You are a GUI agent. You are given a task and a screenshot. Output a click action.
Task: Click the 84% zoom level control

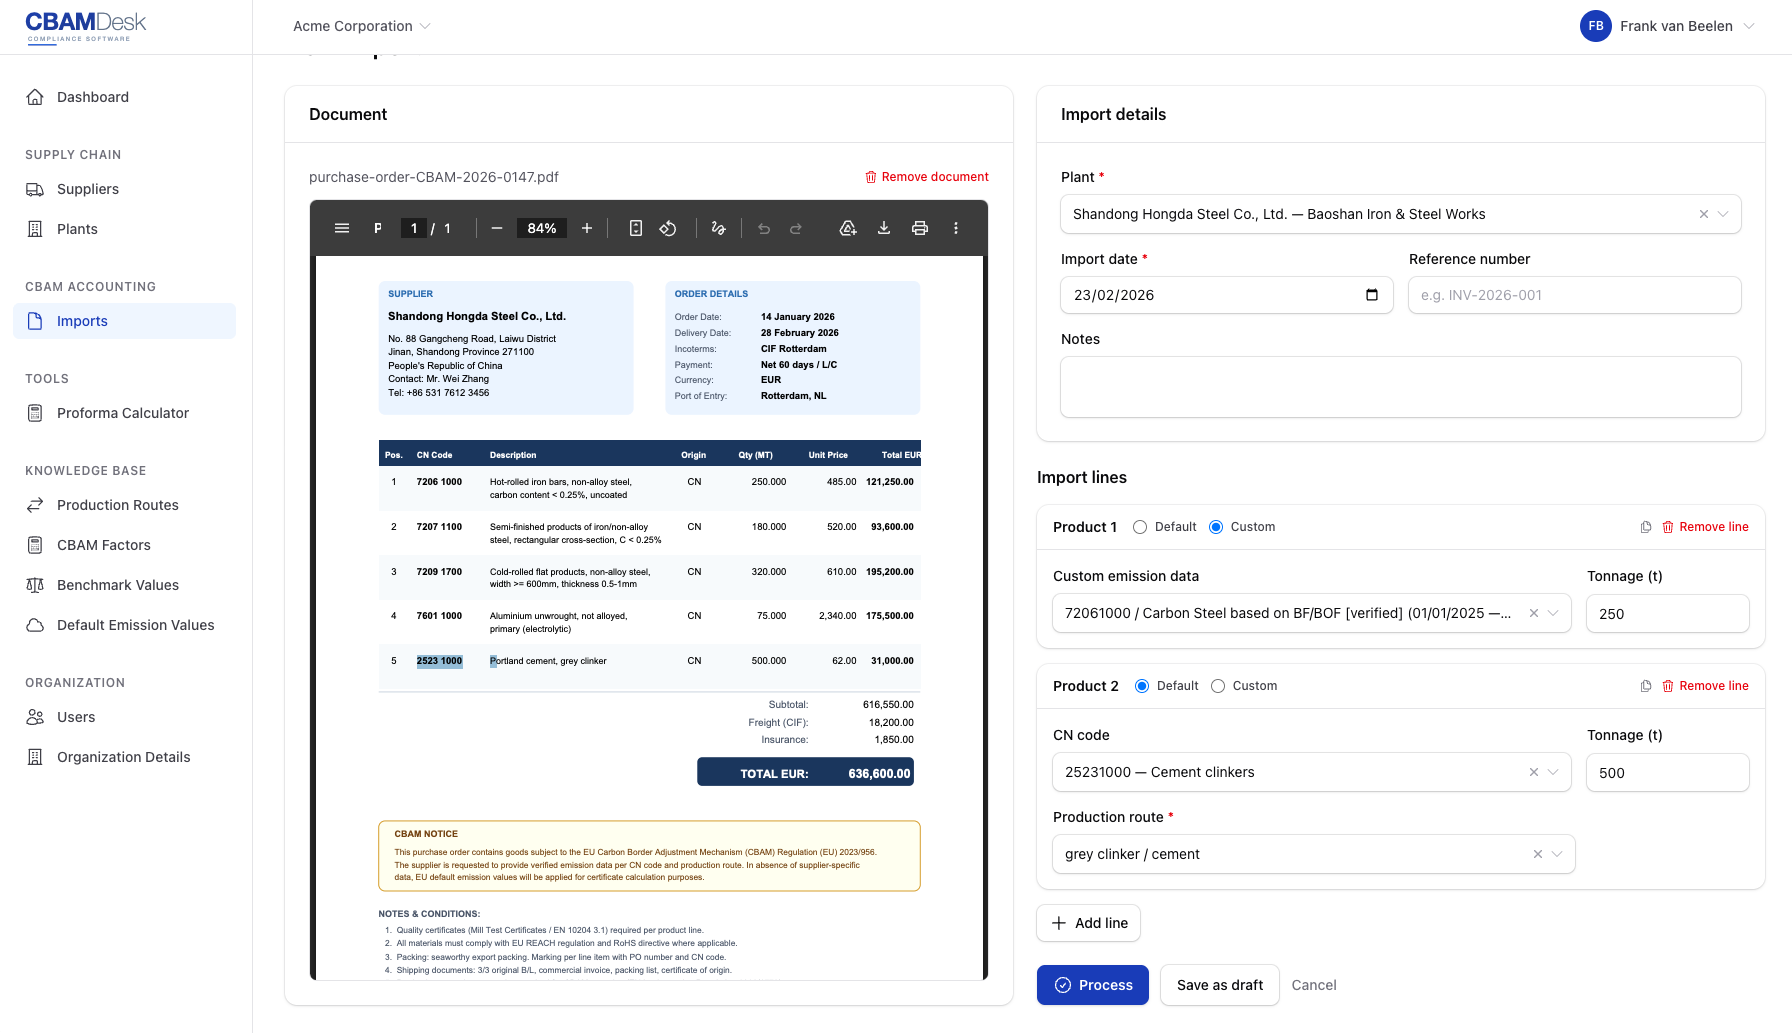541,228
